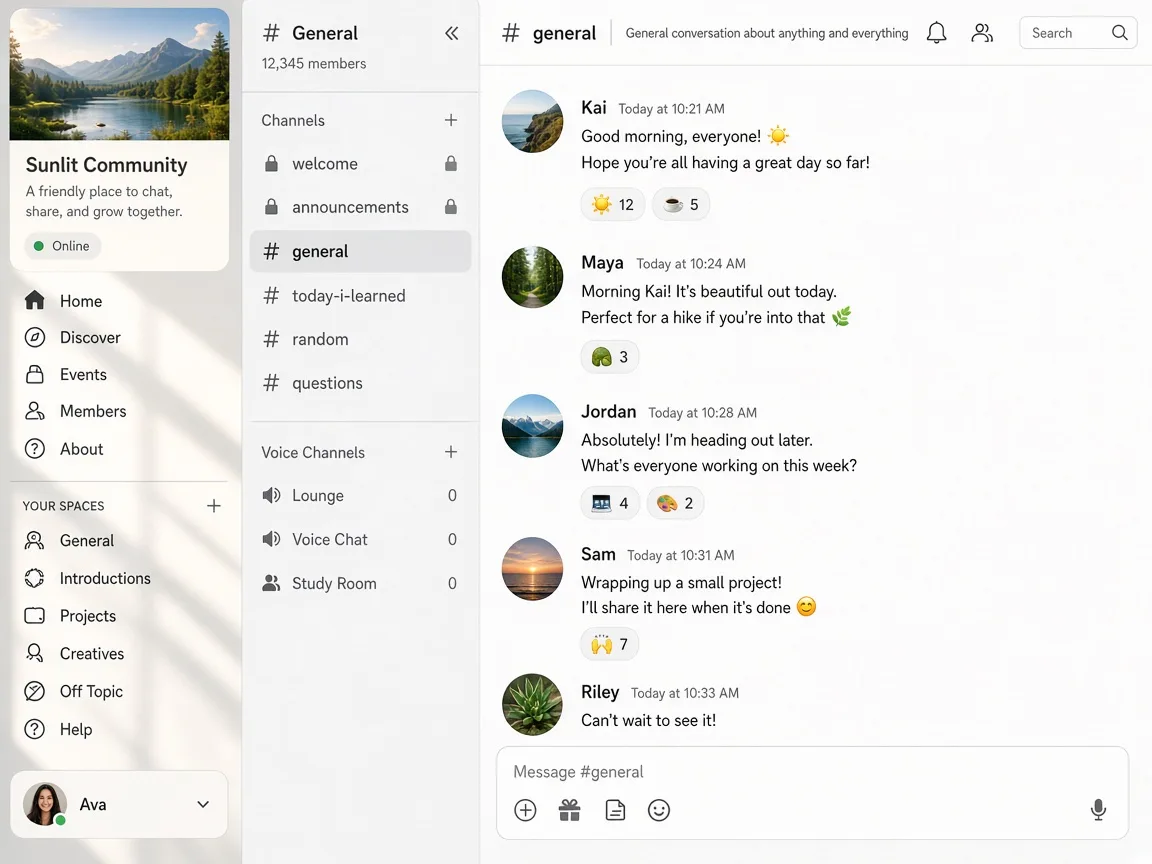
Task: Add a new channel with Channels plus
Action: pyautogui.click(x=451, y=120)
